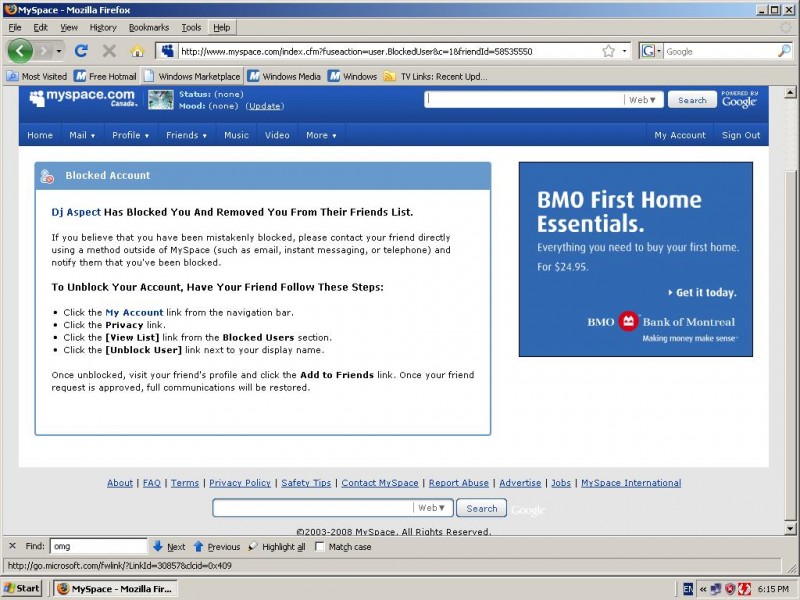Open My Account in navigation bar
800x600 pixels.
click(x=680, y=135)
